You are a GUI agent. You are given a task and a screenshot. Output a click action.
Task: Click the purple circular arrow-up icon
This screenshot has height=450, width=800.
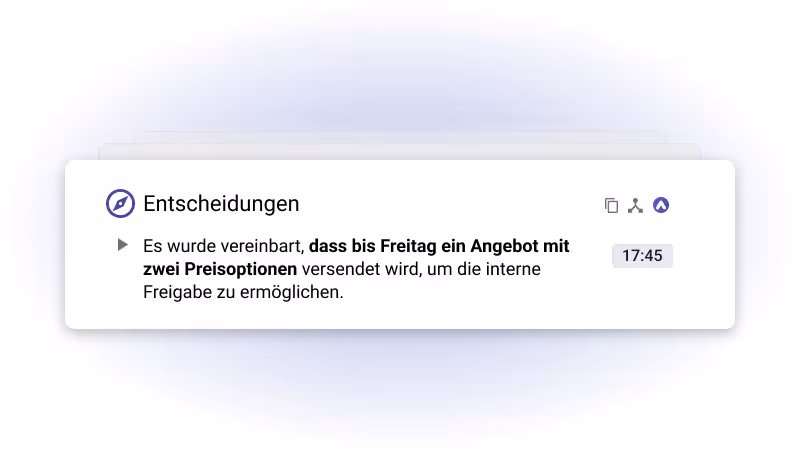click(x=661, y=205)
